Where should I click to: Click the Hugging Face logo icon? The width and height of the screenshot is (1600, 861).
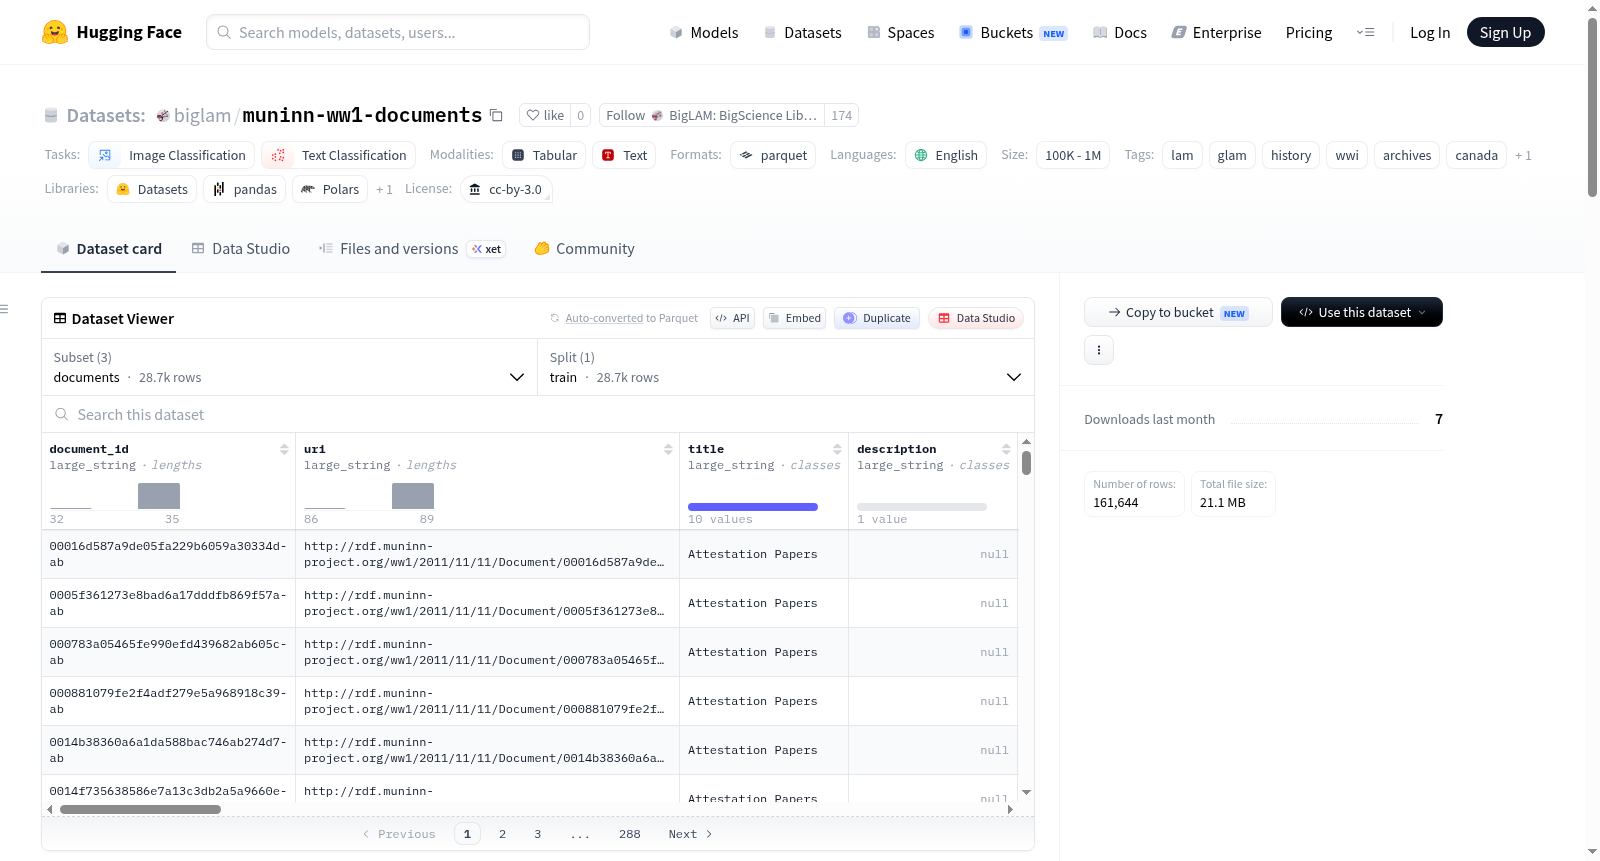tap(55, 32)
